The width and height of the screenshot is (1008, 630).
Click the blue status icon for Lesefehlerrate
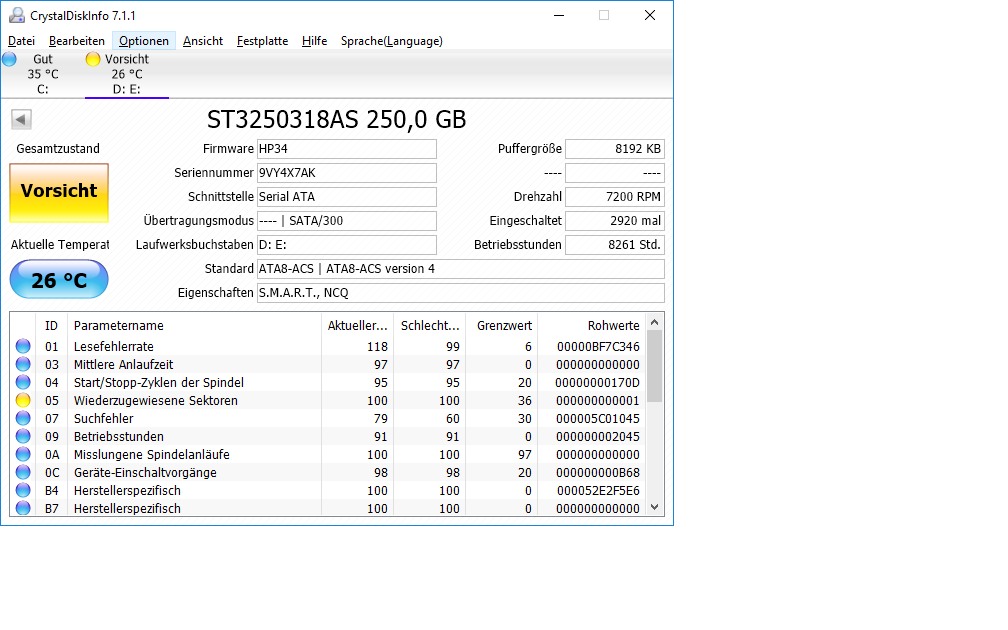pos(23,346)
